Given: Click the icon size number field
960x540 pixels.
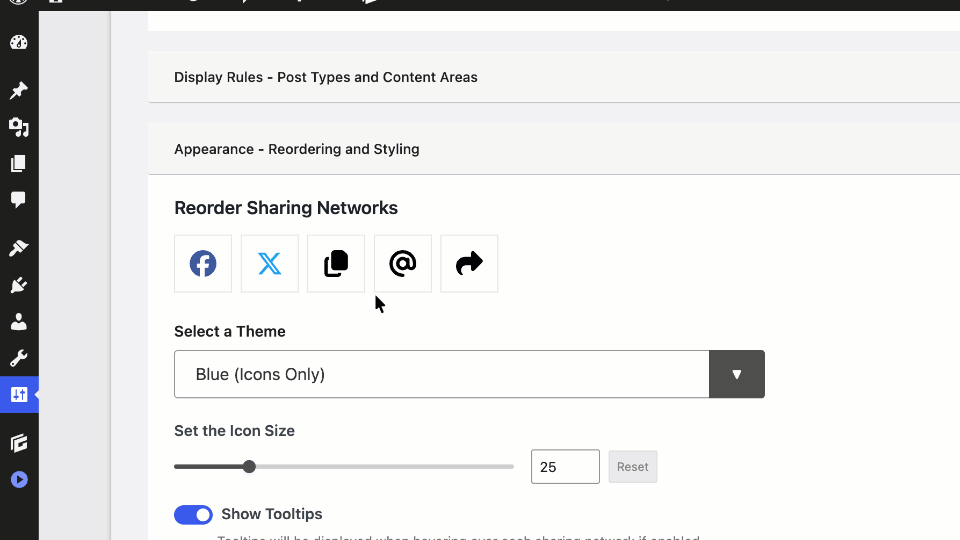Looking at the screenshot, I should [565, 467].
